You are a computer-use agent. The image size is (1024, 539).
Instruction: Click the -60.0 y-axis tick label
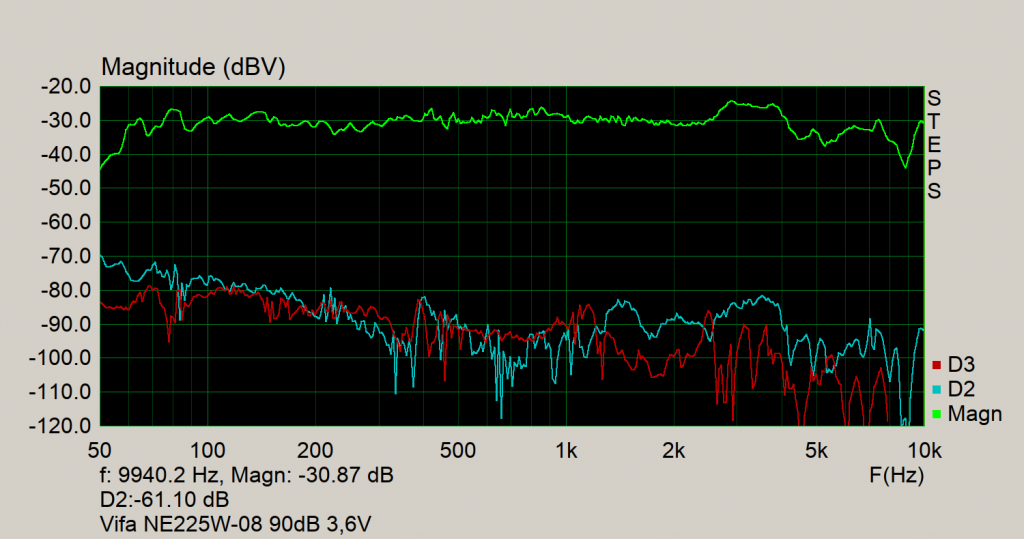66,222
